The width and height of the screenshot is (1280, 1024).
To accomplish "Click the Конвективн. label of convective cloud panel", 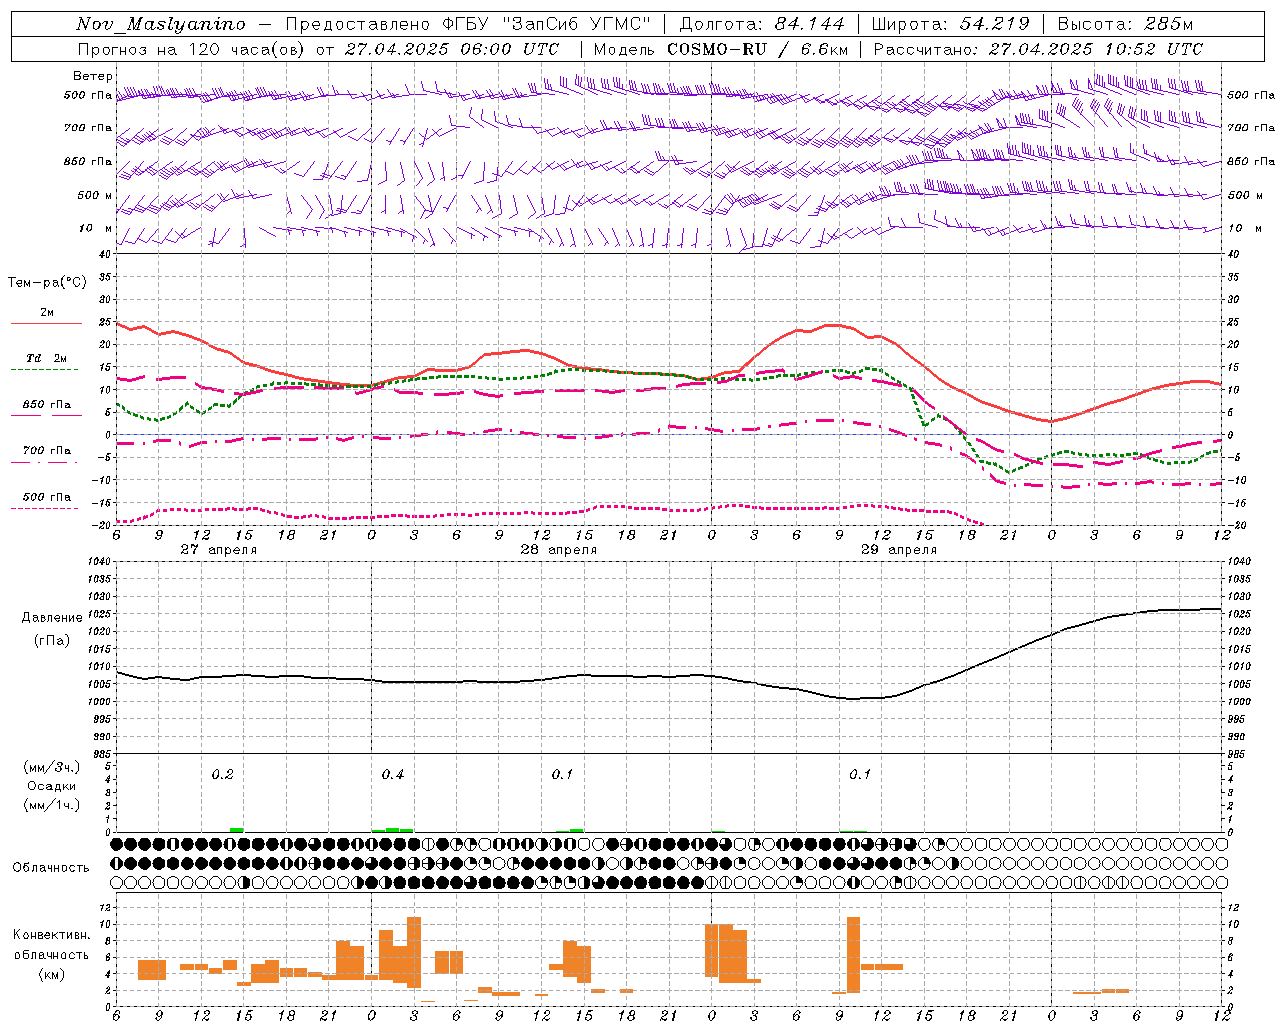I will click(52, 935).
